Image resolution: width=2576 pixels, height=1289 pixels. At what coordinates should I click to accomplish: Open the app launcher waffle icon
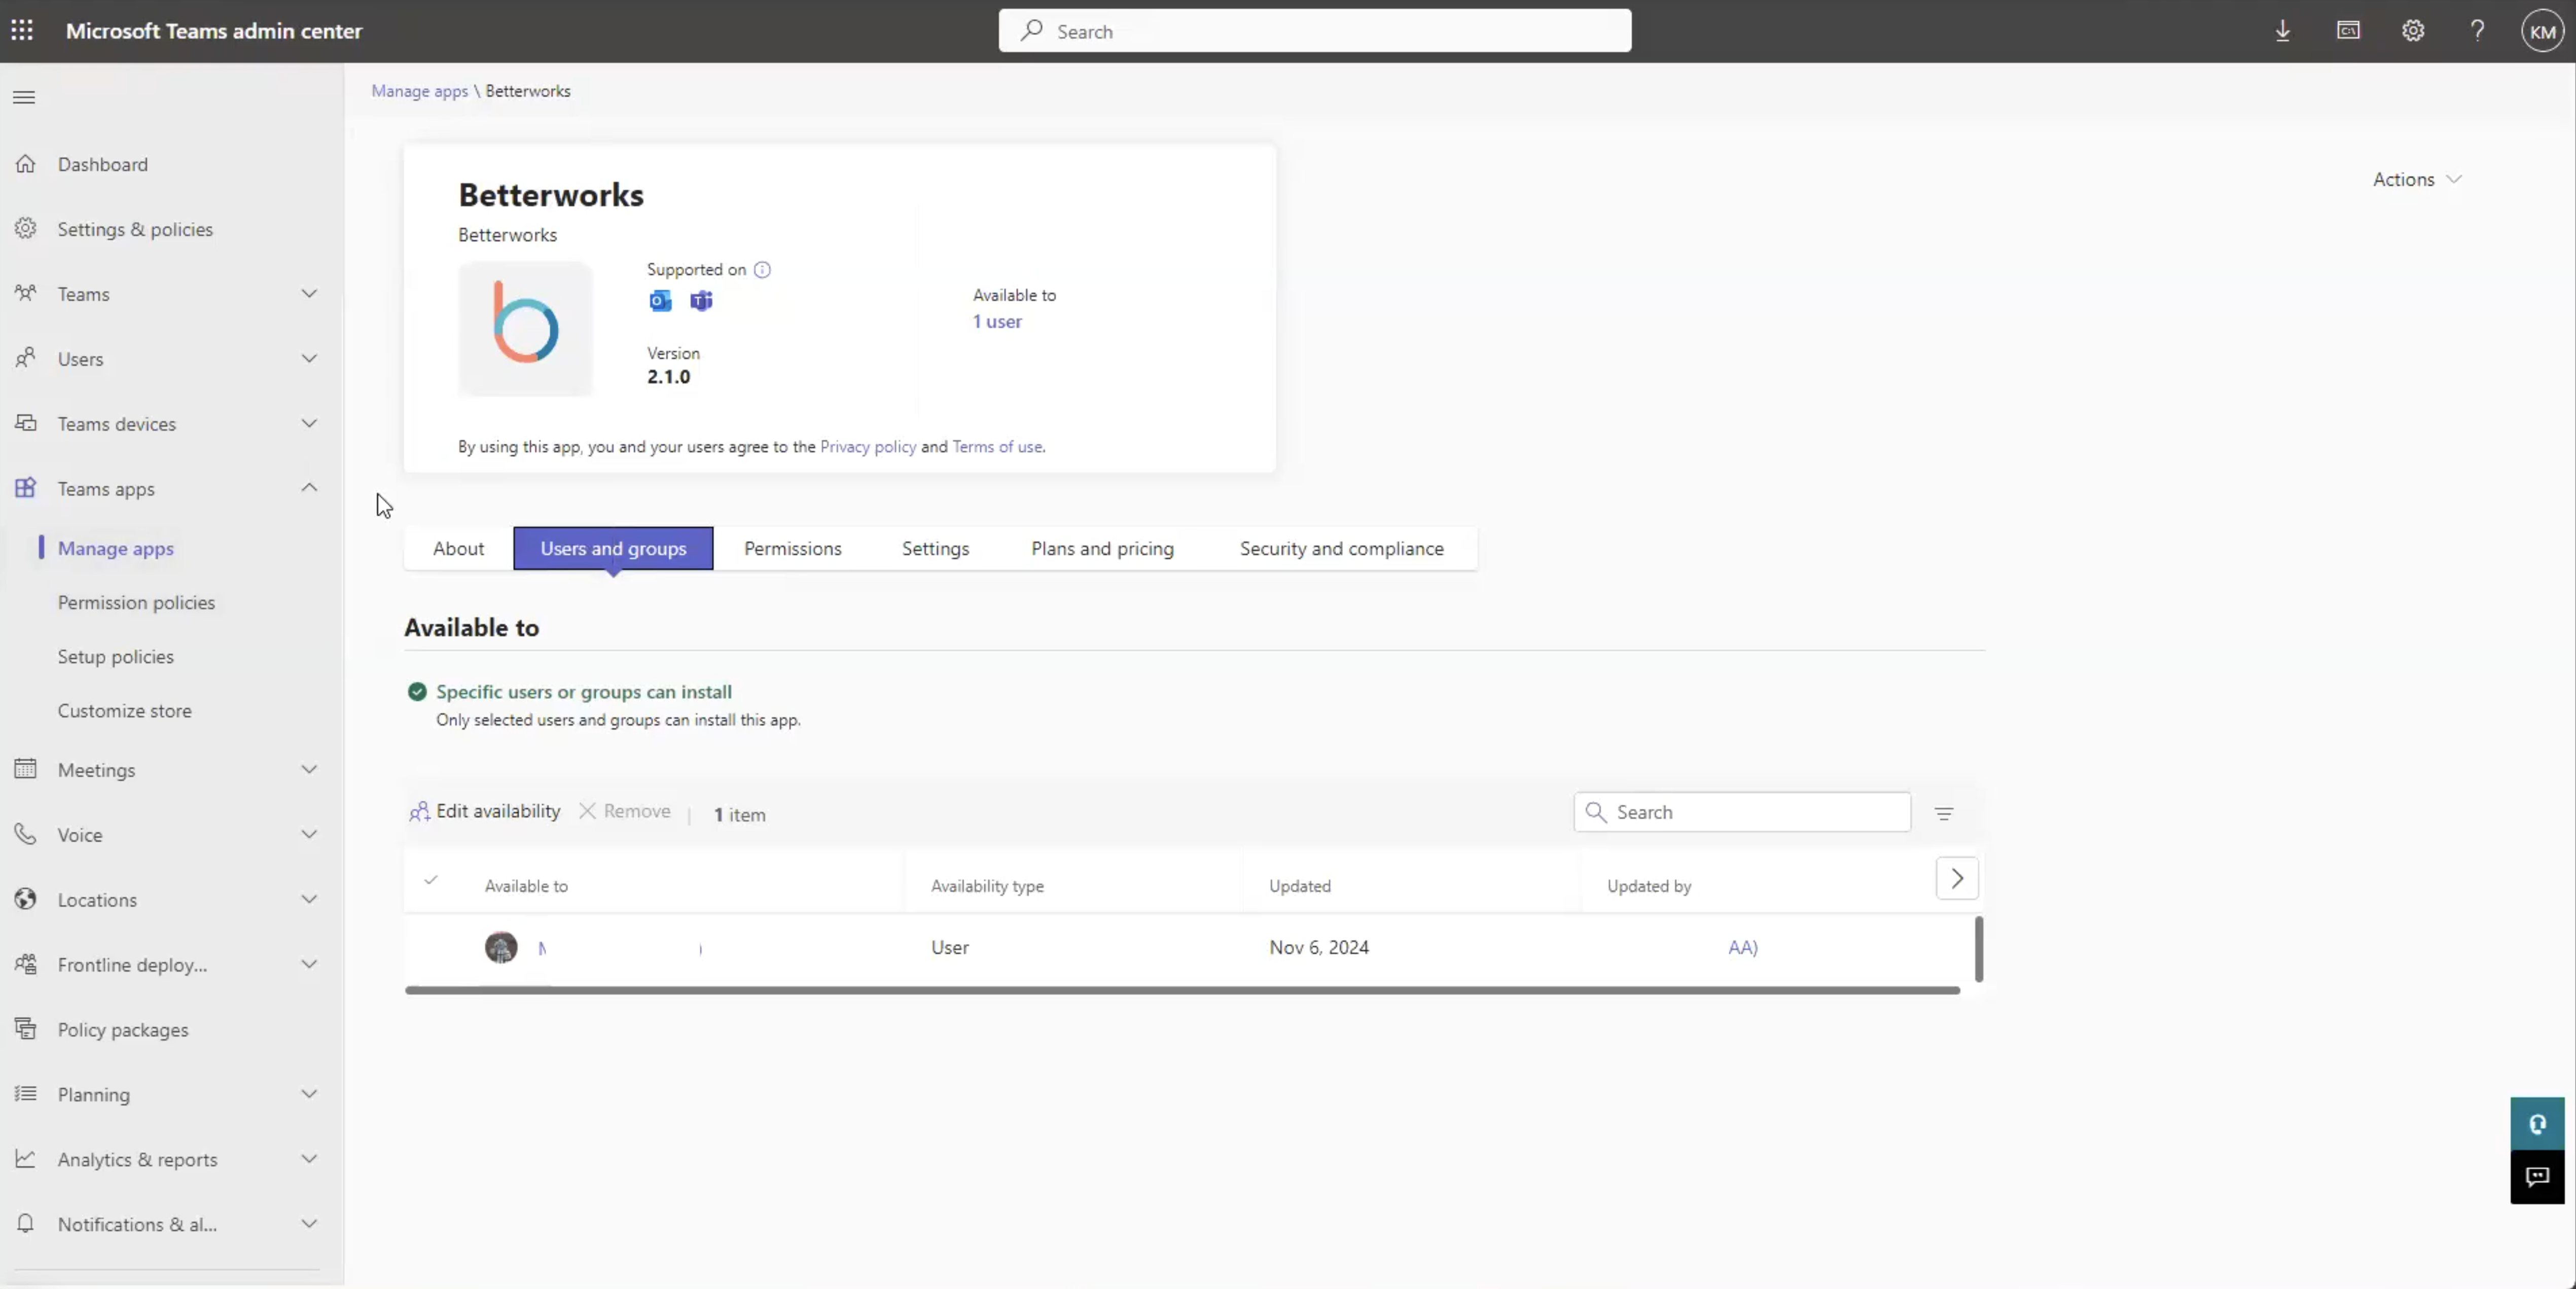click(x=22, y=31)
